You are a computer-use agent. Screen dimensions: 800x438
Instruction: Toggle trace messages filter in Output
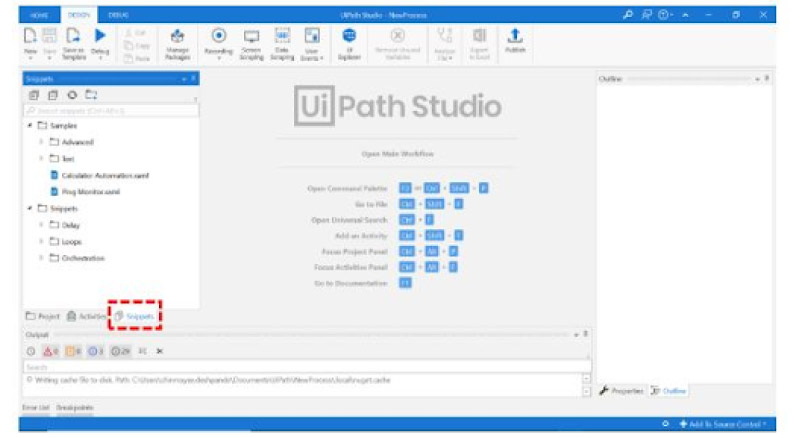120,351
